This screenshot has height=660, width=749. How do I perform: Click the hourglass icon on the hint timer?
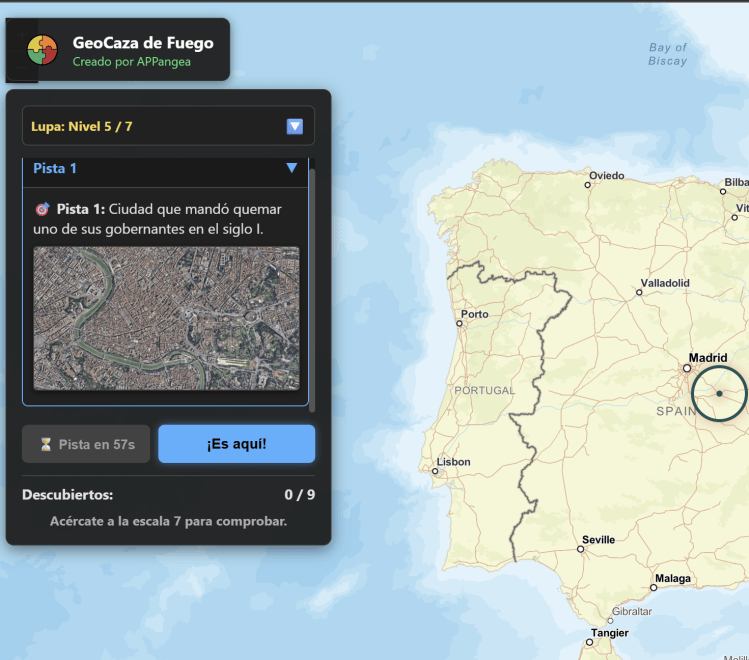pos(45,444)
